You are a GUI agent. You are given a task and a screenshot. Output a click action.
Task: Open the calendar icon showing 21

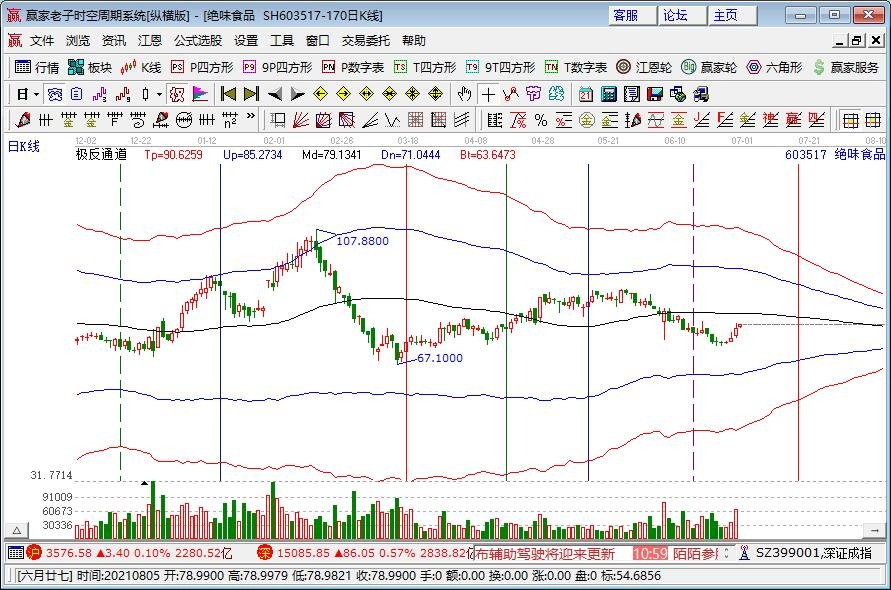tap(585, 94)
